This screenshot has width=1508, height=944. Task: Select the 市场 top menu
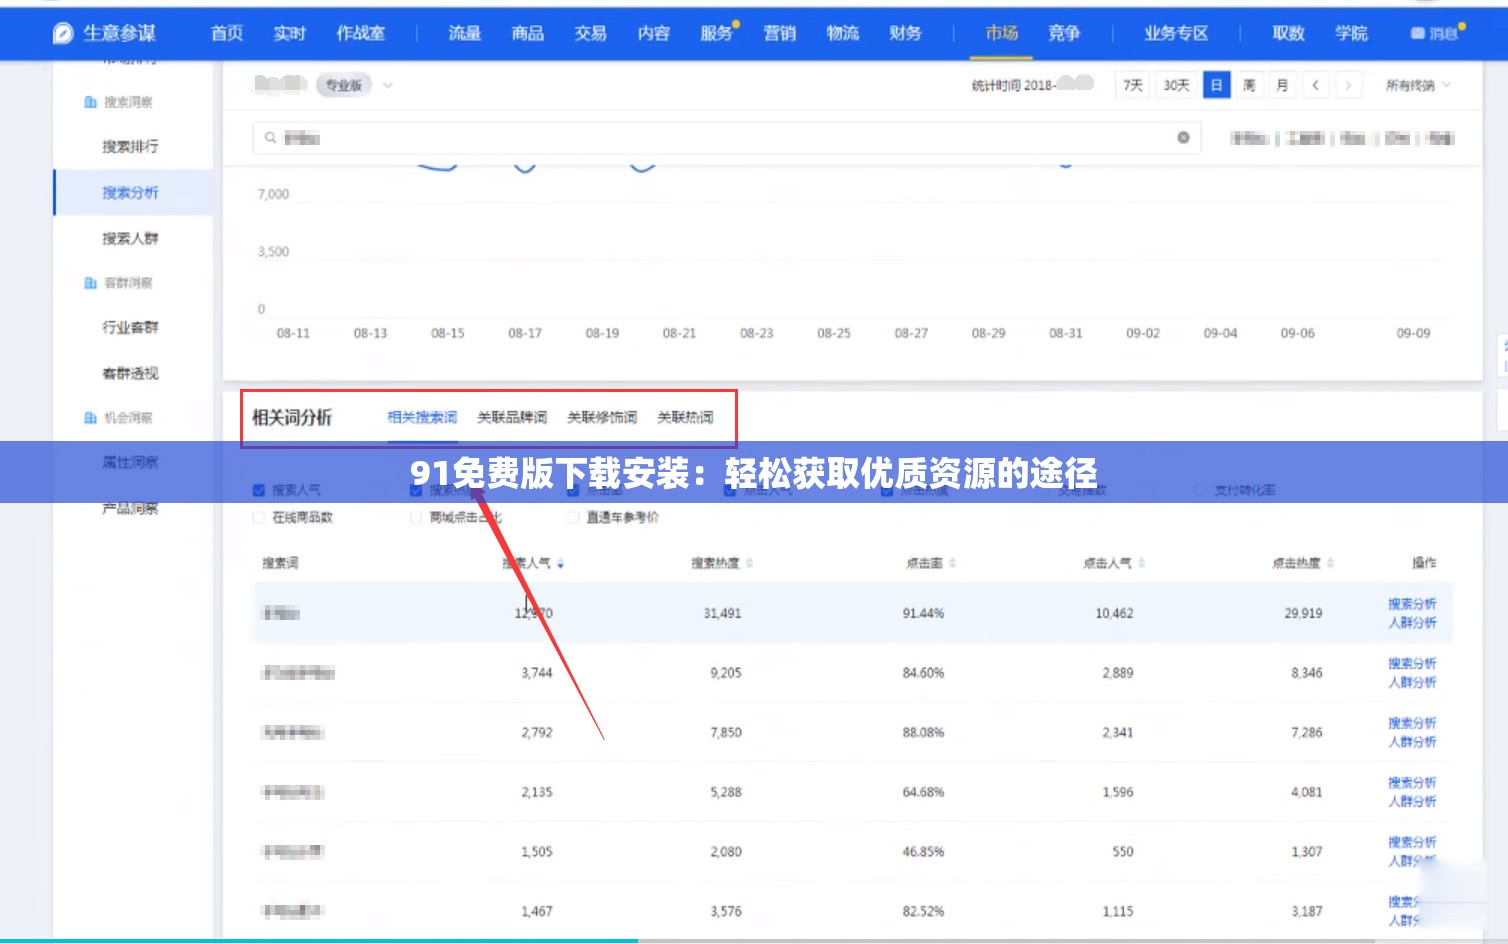(1002, 33)
